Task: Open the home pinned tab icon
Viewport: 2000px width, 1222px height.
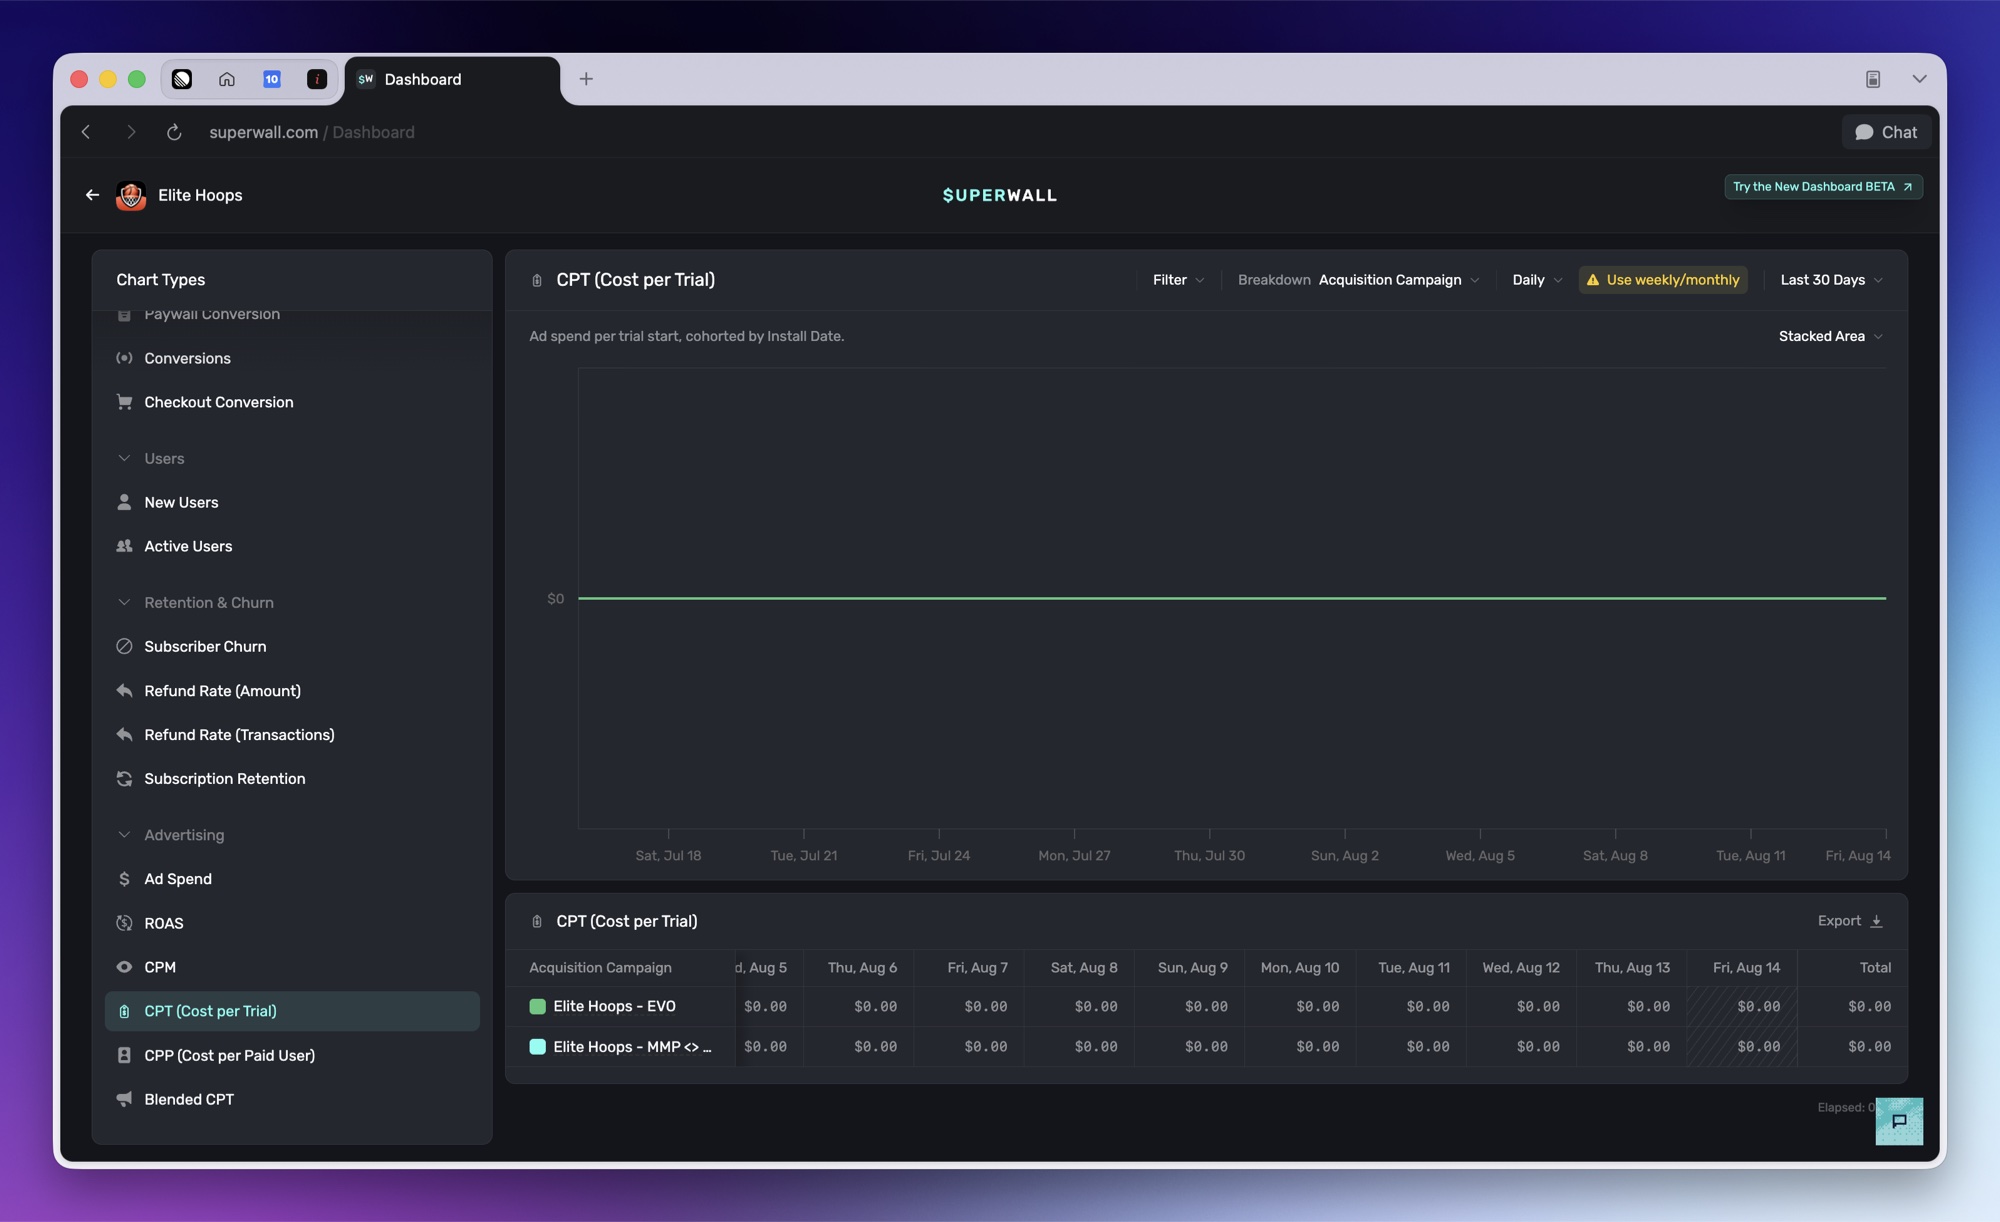Action: 227,79
